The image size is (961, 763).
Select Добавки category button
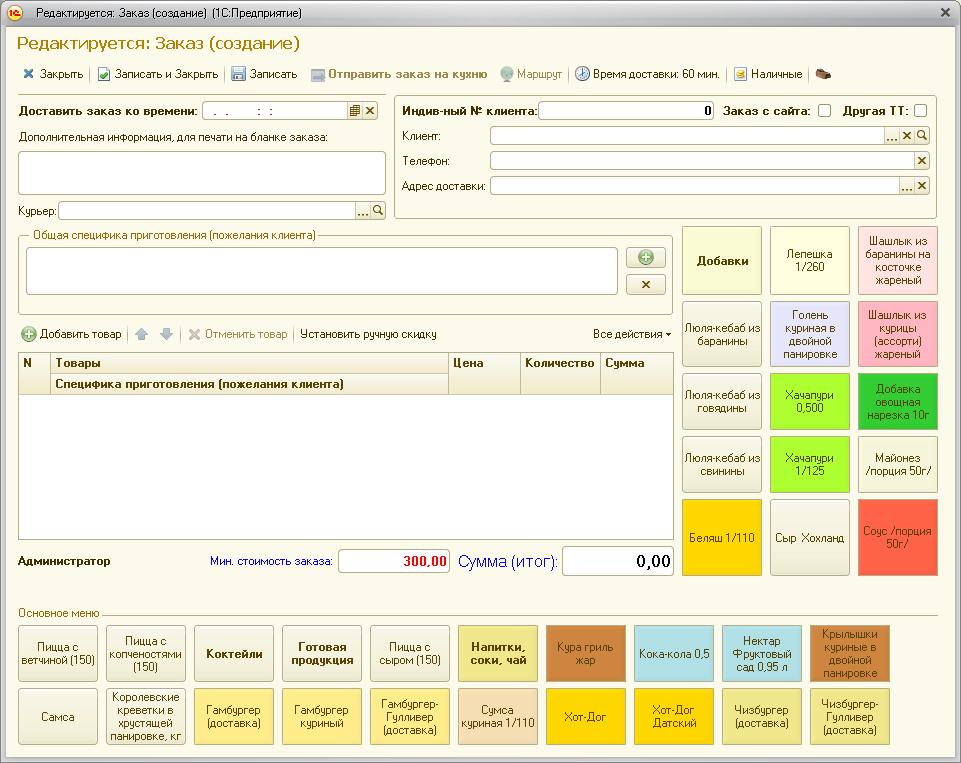[x=722, y=261]
